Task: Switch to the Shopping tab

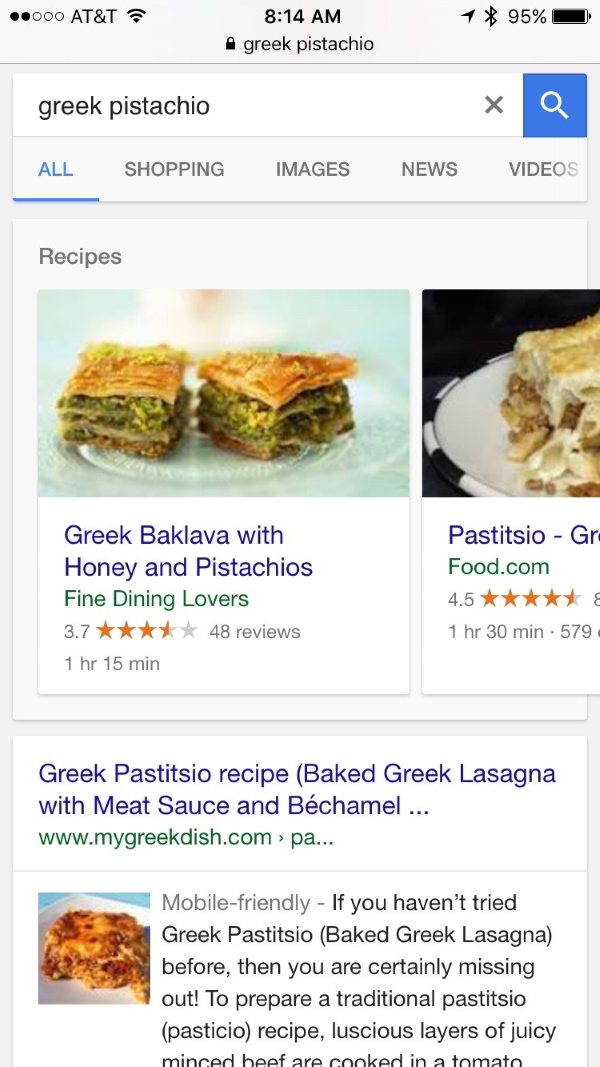Action: [x=174, y=169]
